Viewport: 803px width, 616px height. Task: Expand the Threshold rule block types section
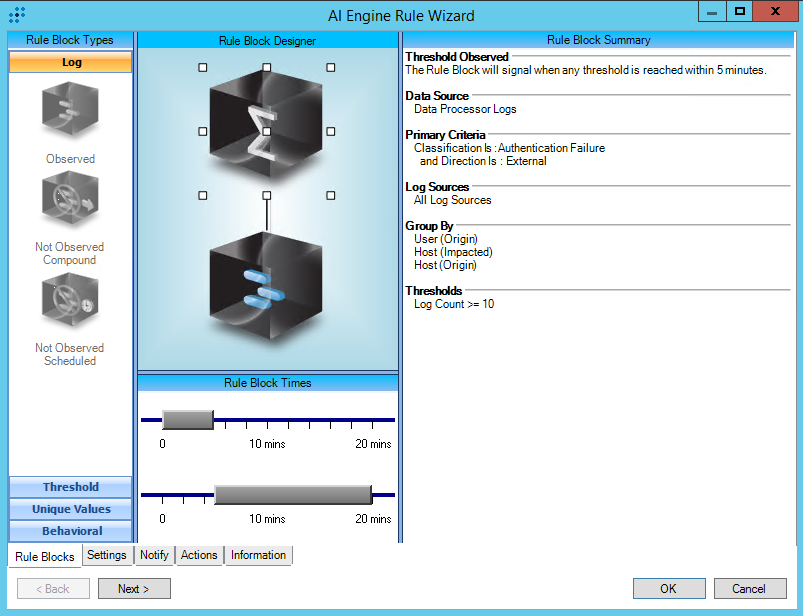(x=70, y=487)
